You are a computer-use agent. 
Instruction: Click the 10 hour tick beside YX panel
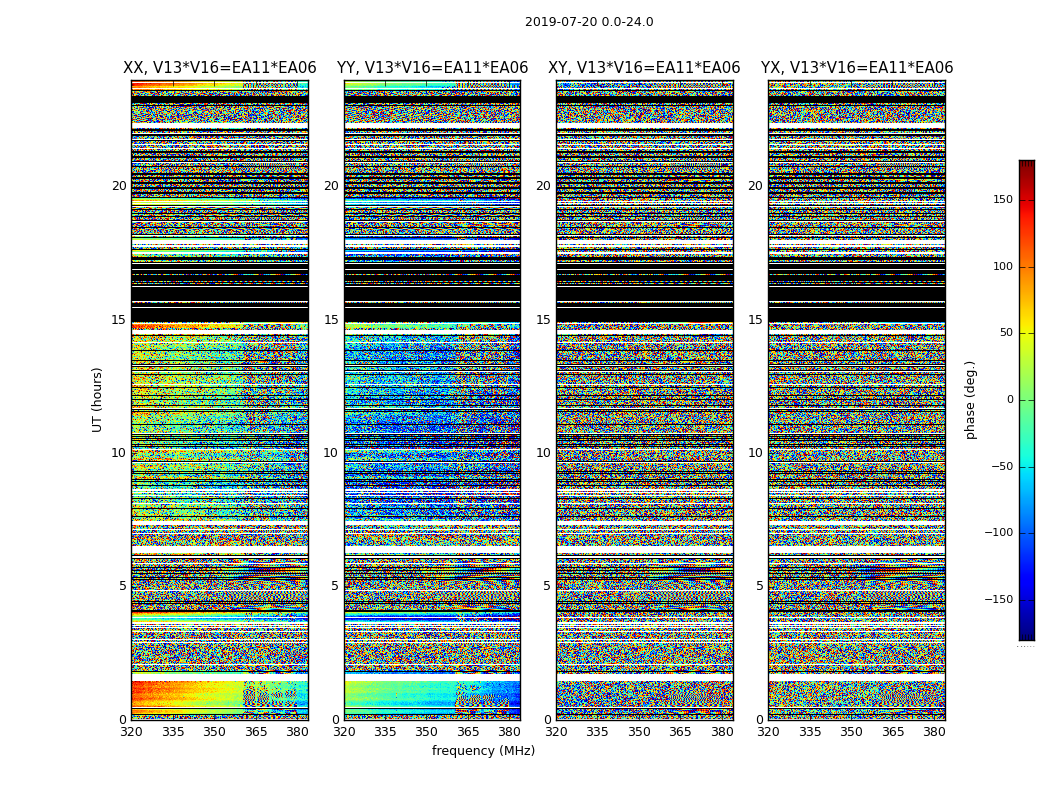[x=755, y=453]
